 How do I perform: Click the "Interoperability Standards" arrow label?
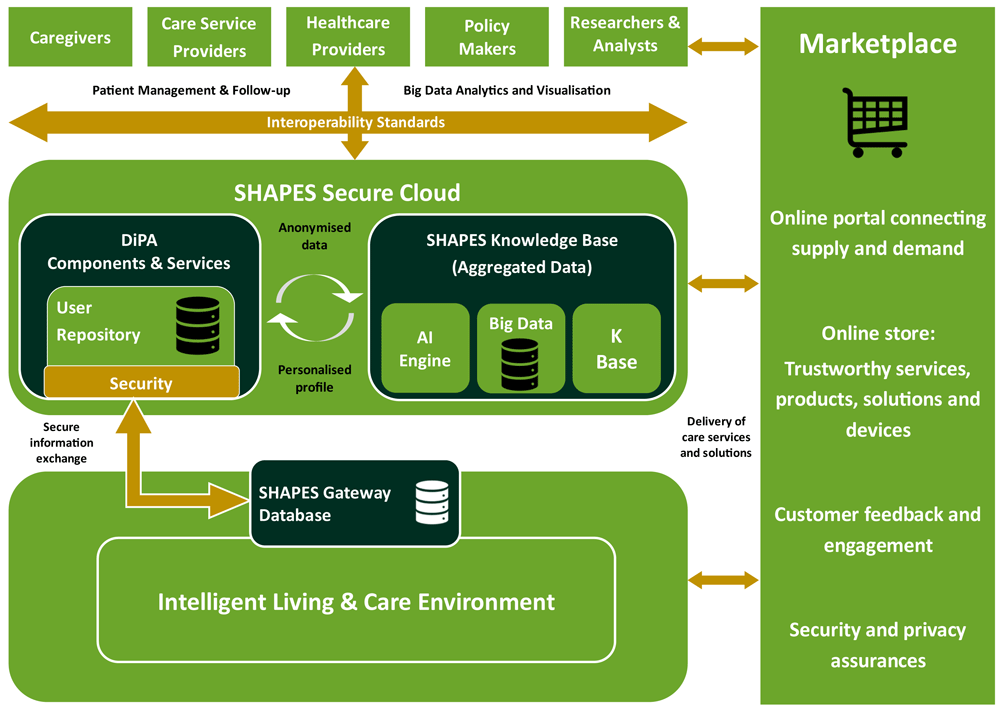pyautogui.click(x=356, y=122)
